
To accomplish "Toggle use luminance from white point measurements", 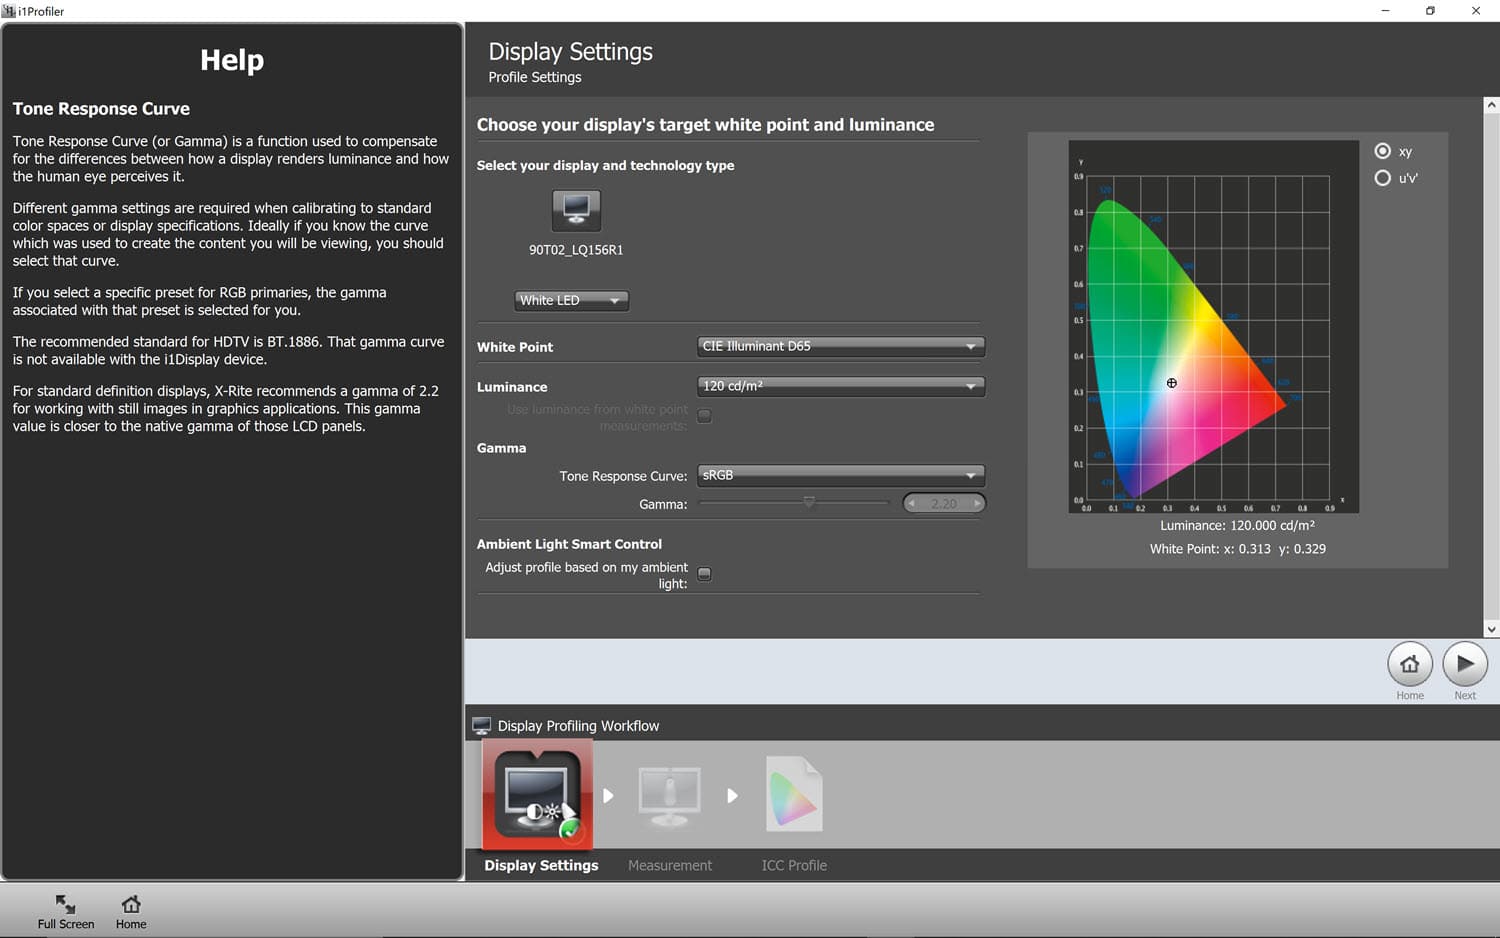I will coord(704,416).
